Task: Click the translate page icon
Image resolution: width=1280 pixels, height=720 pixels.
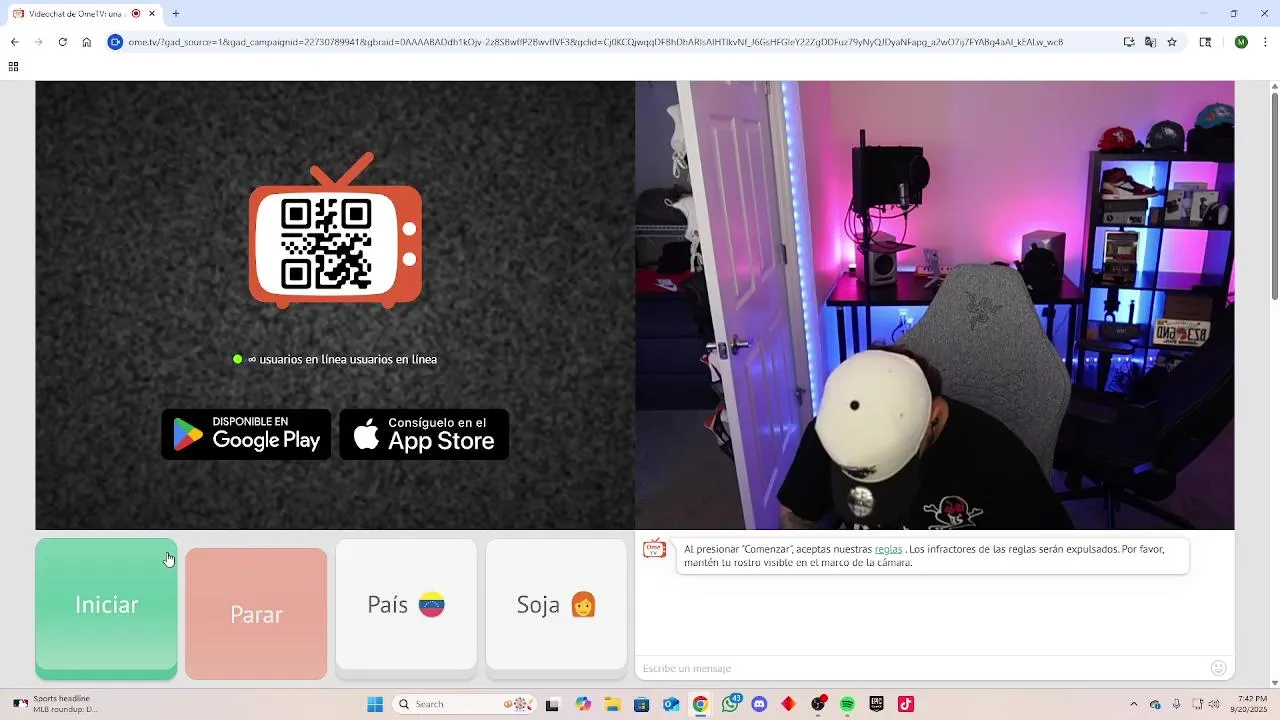Action: tap(1150, 42)
